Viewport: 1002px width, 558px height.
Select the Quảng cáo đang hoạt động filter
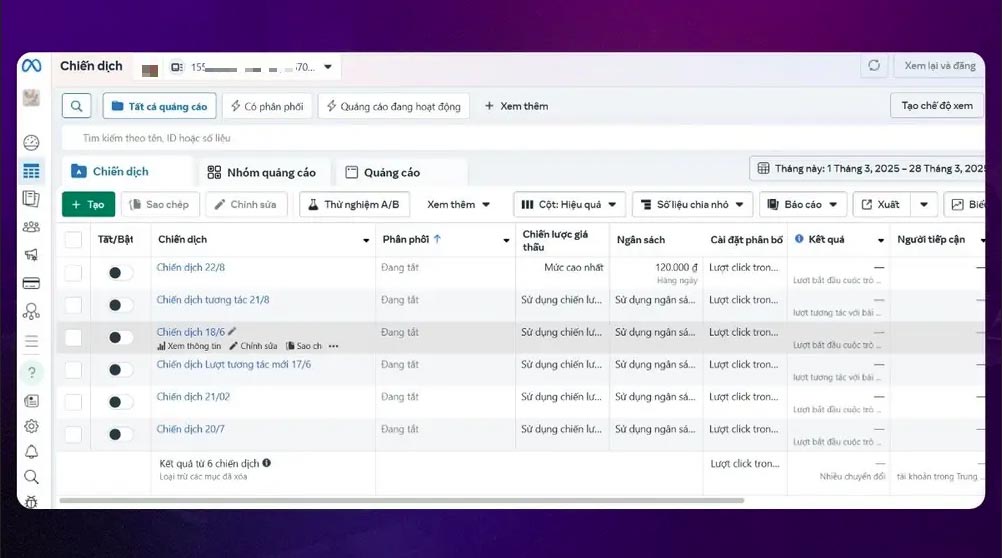click(x=394, y=106)
